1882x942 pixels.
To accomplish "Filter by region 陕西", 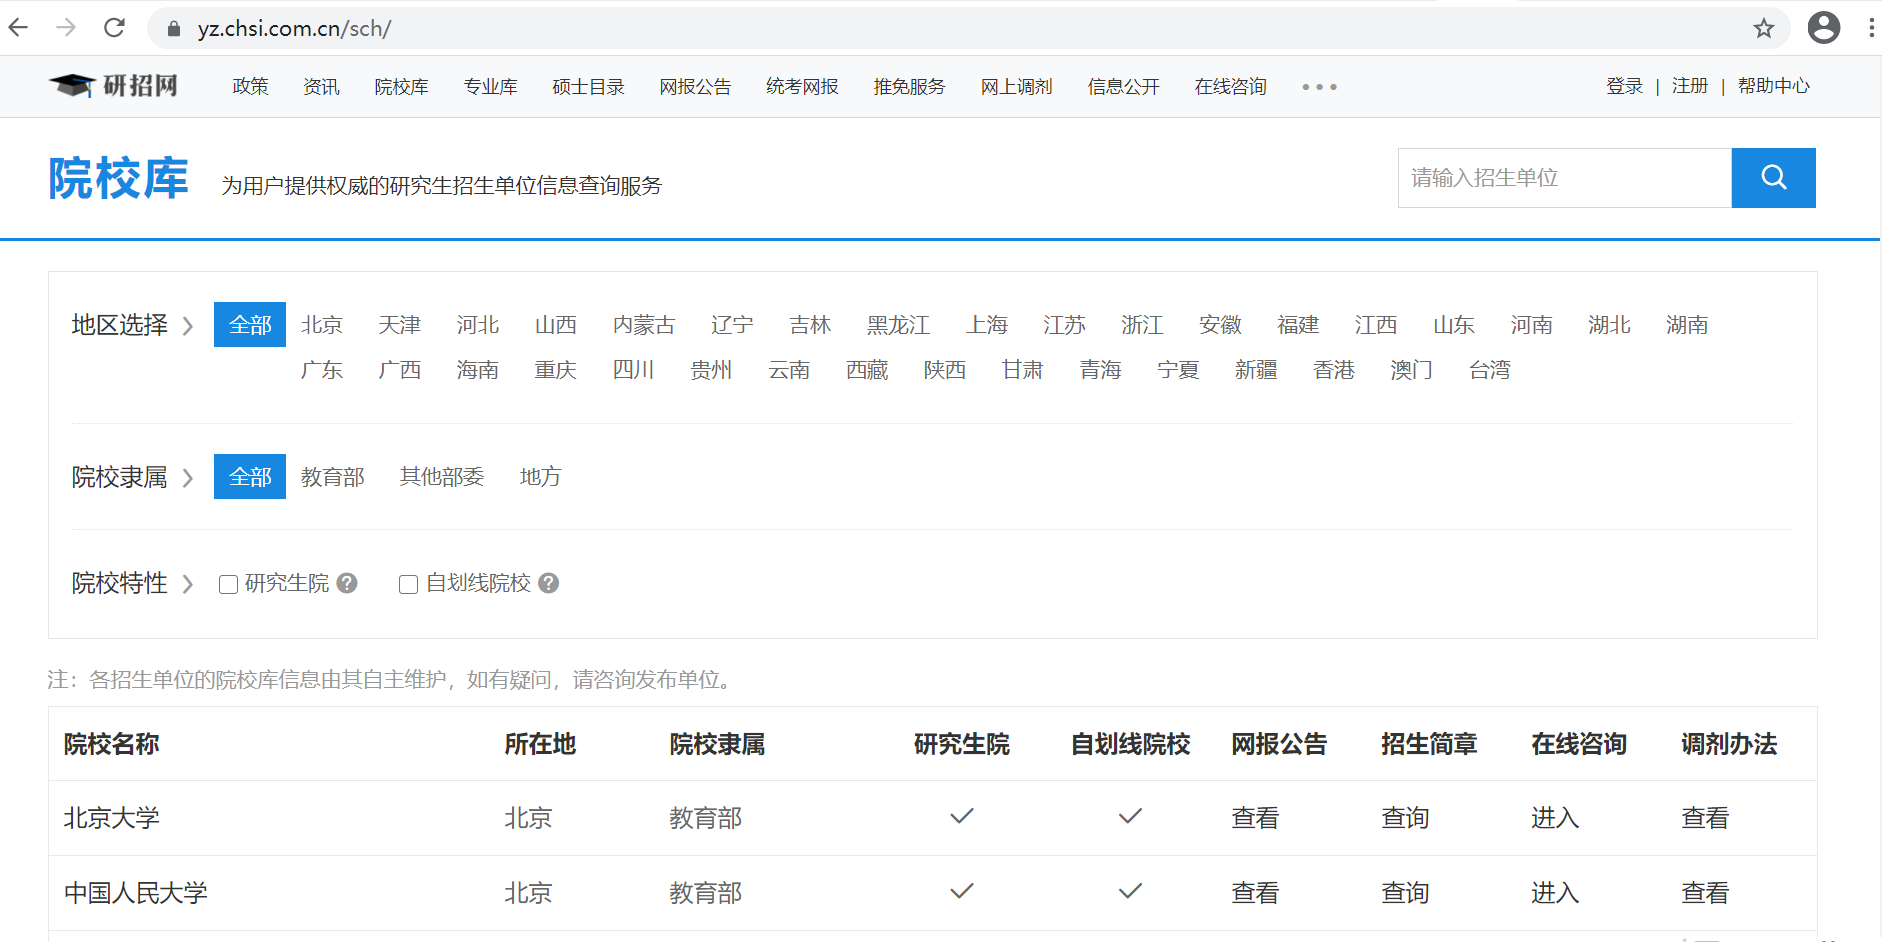I will tap(945, 370).
